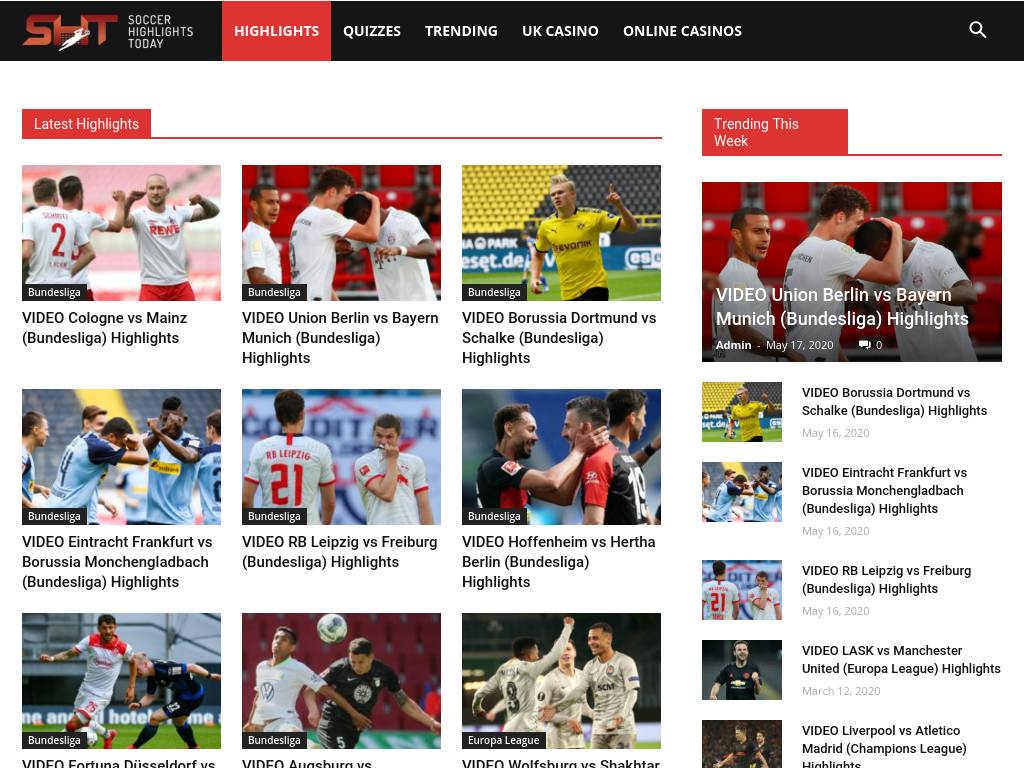
Task: Click RB Leipzig vs Freiburg grid thumbnail
Action: point(341,456)
